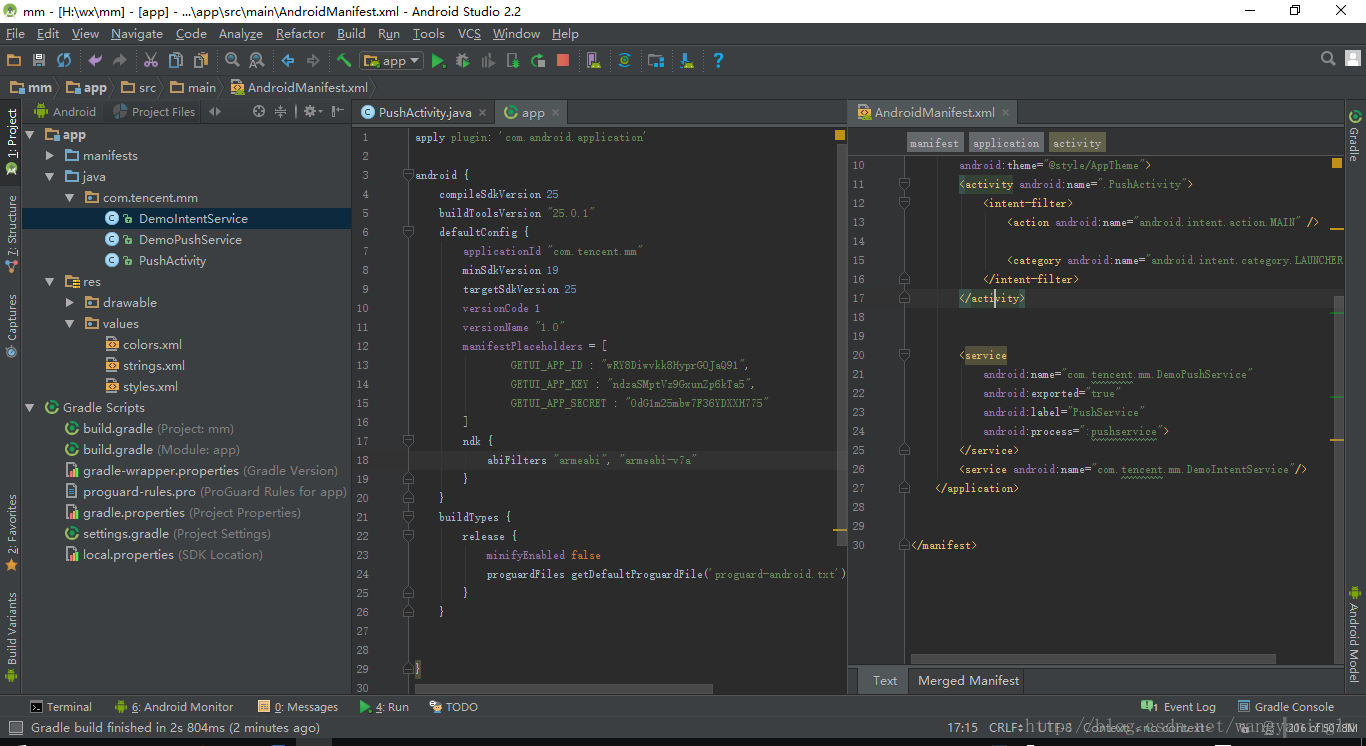1366x746 pixels.
Task: Toggle the Build Variants tool window
Action: pyautogui.click(x=11, y=636)
